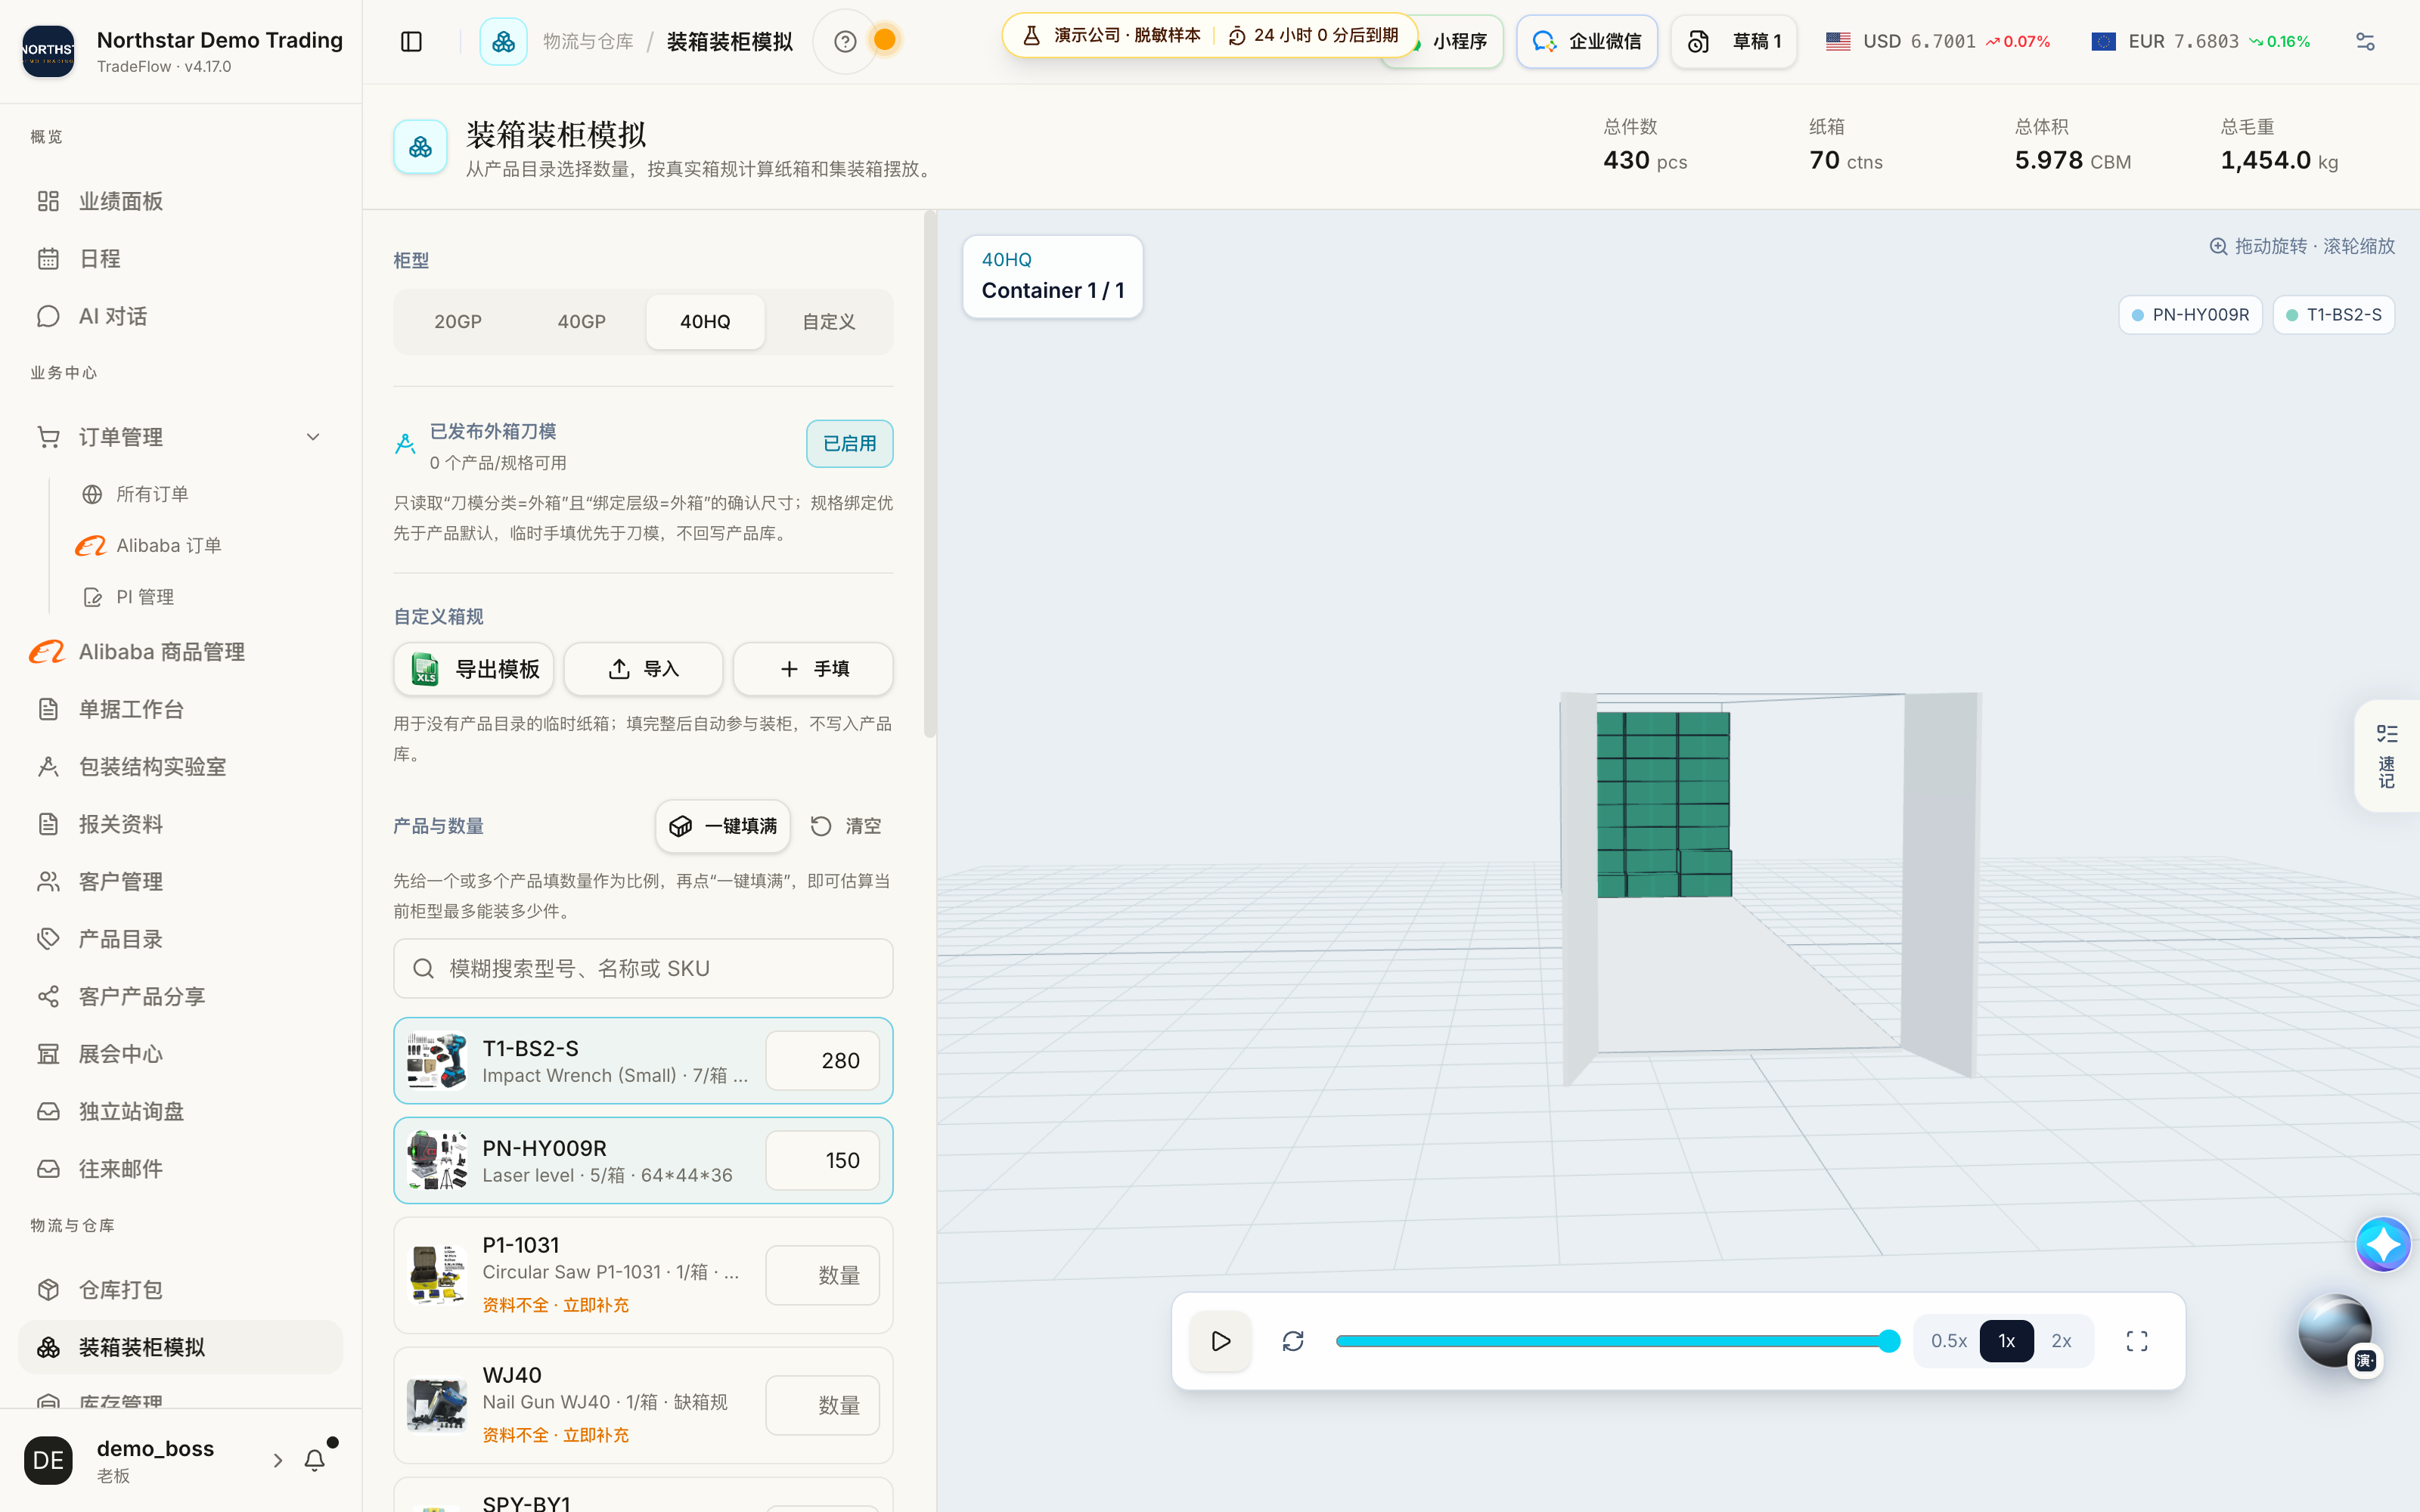Toggle T1-BS2-S legend chip
The width and height of the screenshot is (2420, 1512).
[2334, 315]
